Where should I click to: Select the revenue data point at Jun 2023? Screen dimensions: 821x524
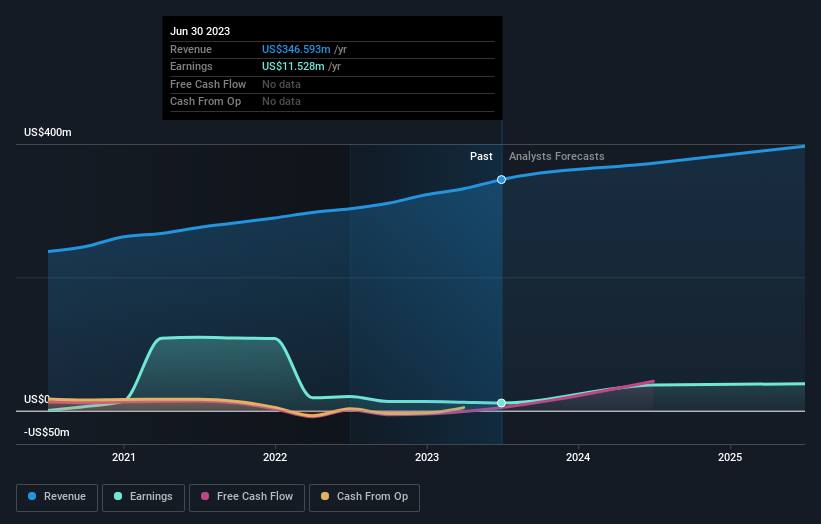pos(501,180)
